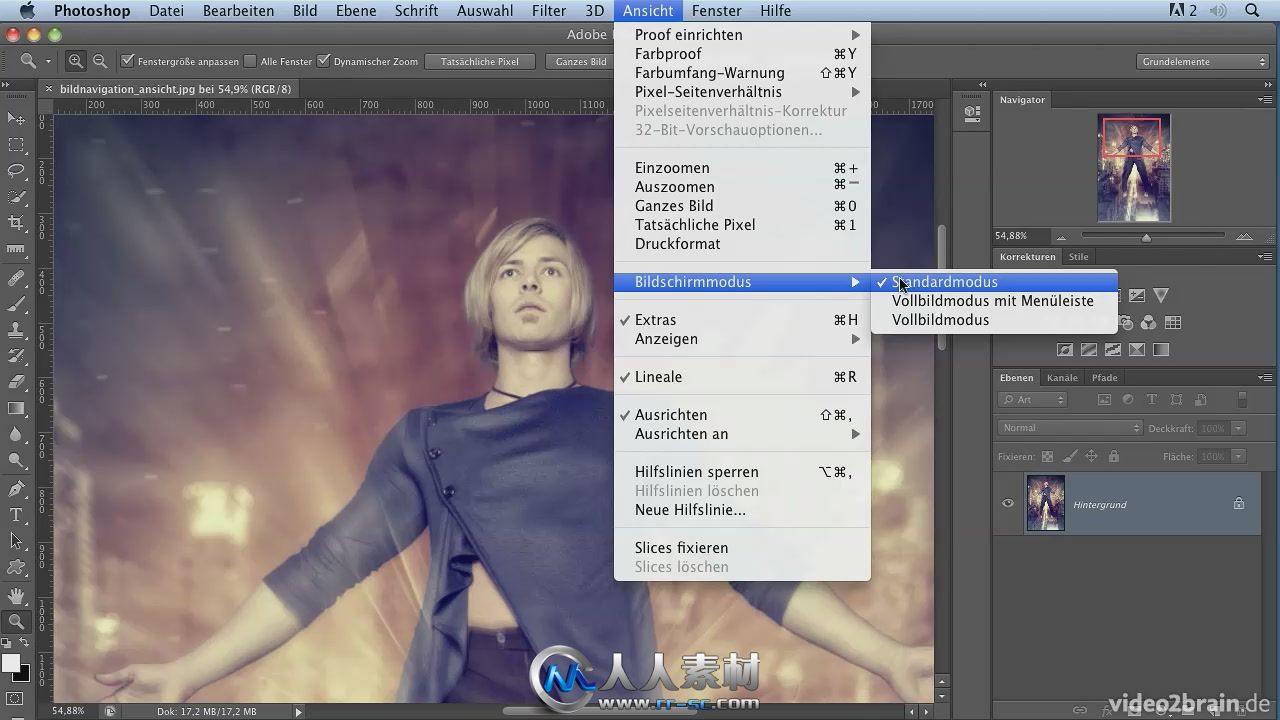Open the Zoom tool preset picker arrow
1280x720 pixels.
[x=48, y=61]
